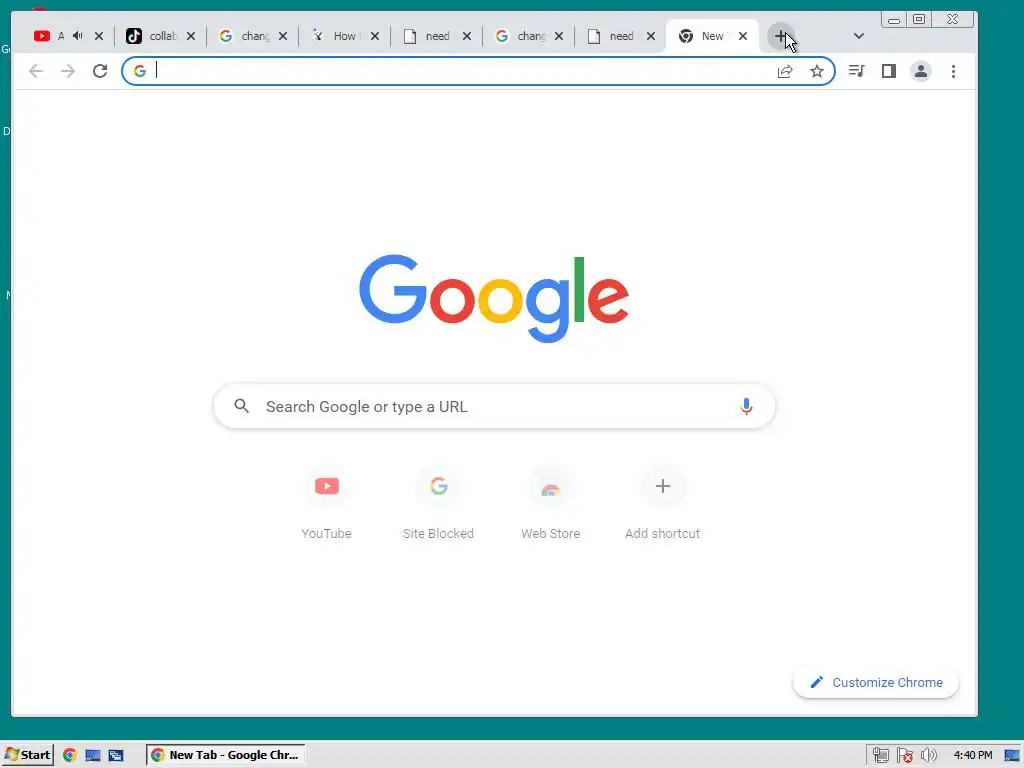Image resolution: width=1024 pixels, height=768 pixels.
Task: Open the profile avatar menu
Action: (x=921, y=71)
